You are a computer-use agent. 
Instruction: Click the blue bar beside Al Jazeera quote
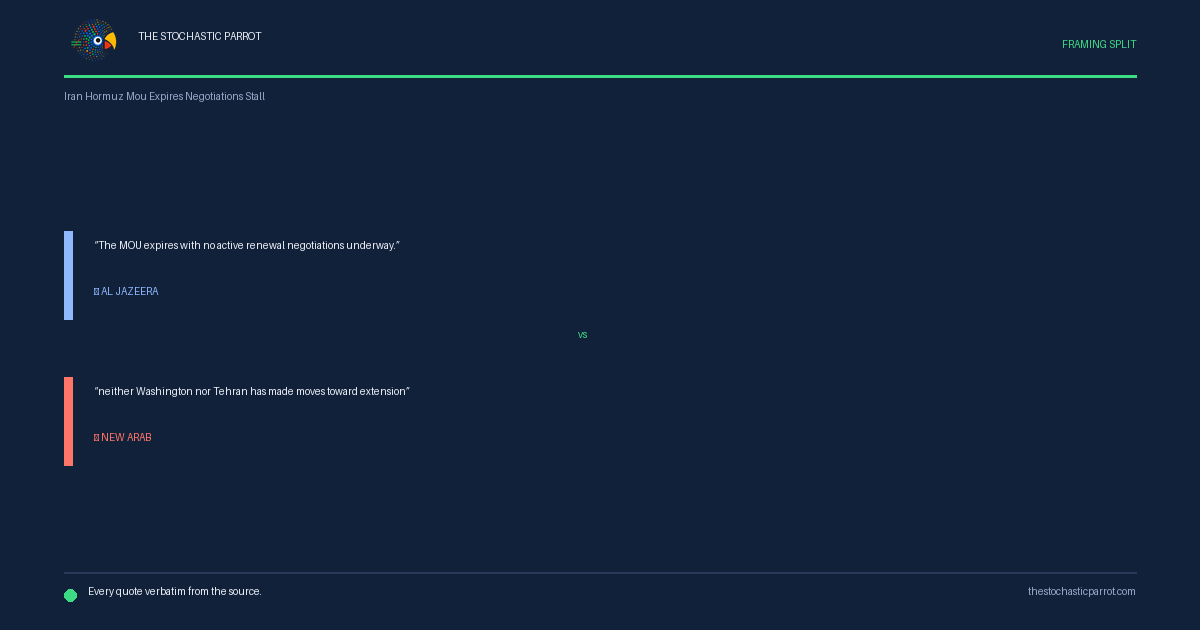pyautogui.click(x=68, y=276)
